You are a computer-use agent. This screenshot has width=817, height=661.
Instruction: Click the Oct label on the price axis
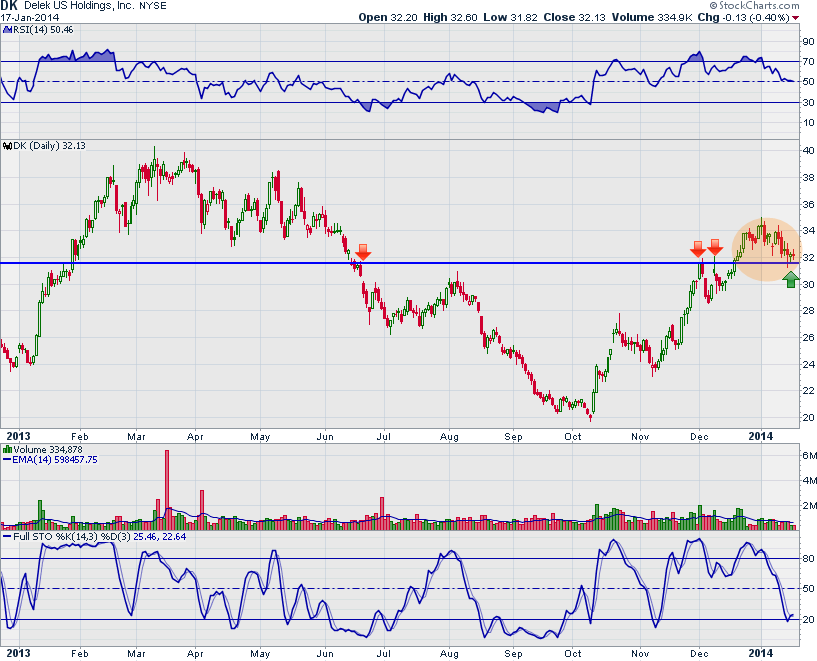pos(573,436)
